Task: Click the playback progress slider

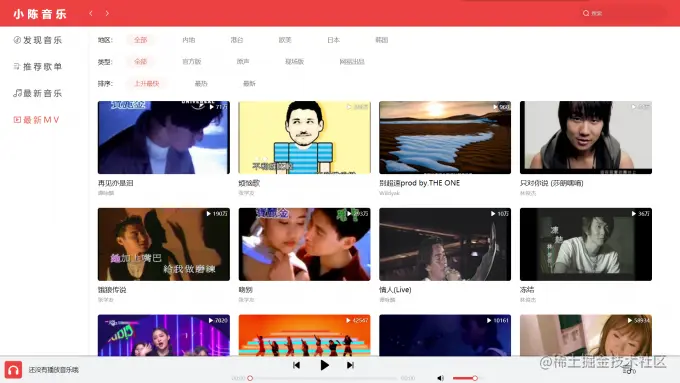Action: (323, 378)
